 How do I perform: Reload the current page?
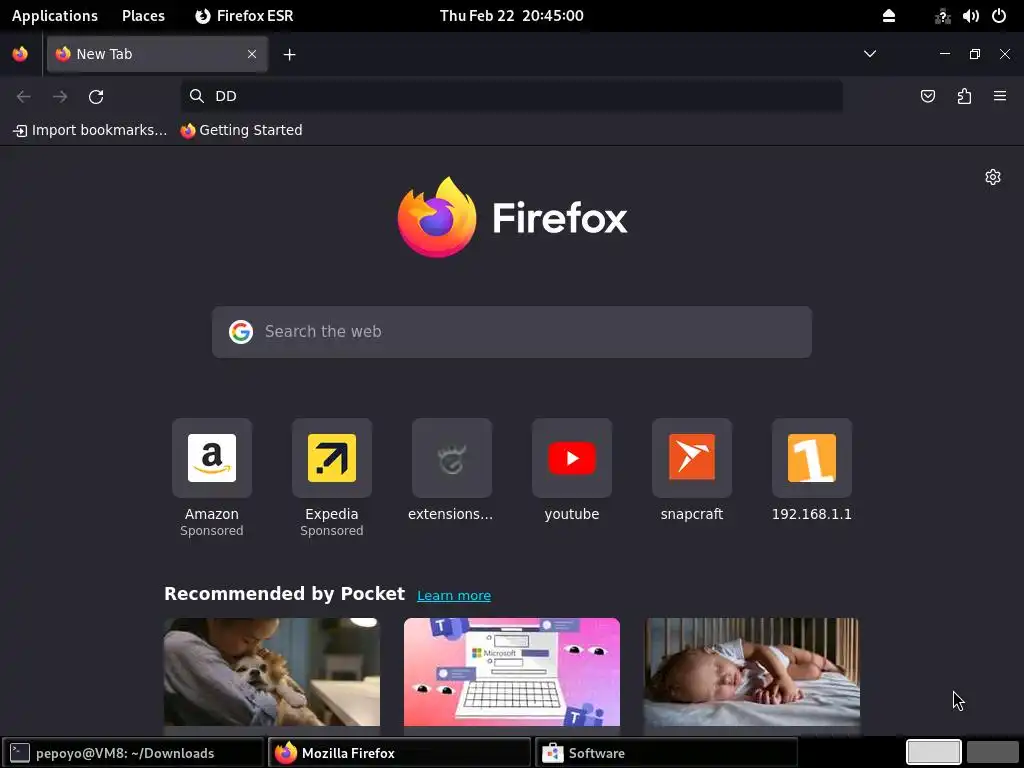click(x=96, y=97)
